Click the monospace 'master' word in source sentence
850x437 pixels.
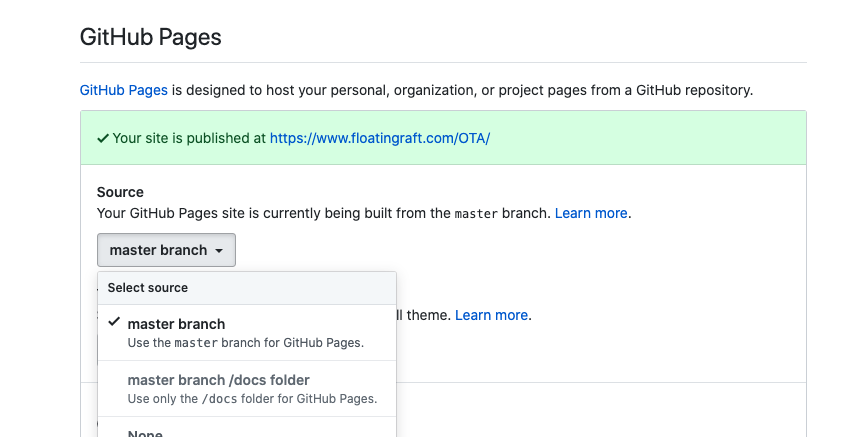click(475, 213)
